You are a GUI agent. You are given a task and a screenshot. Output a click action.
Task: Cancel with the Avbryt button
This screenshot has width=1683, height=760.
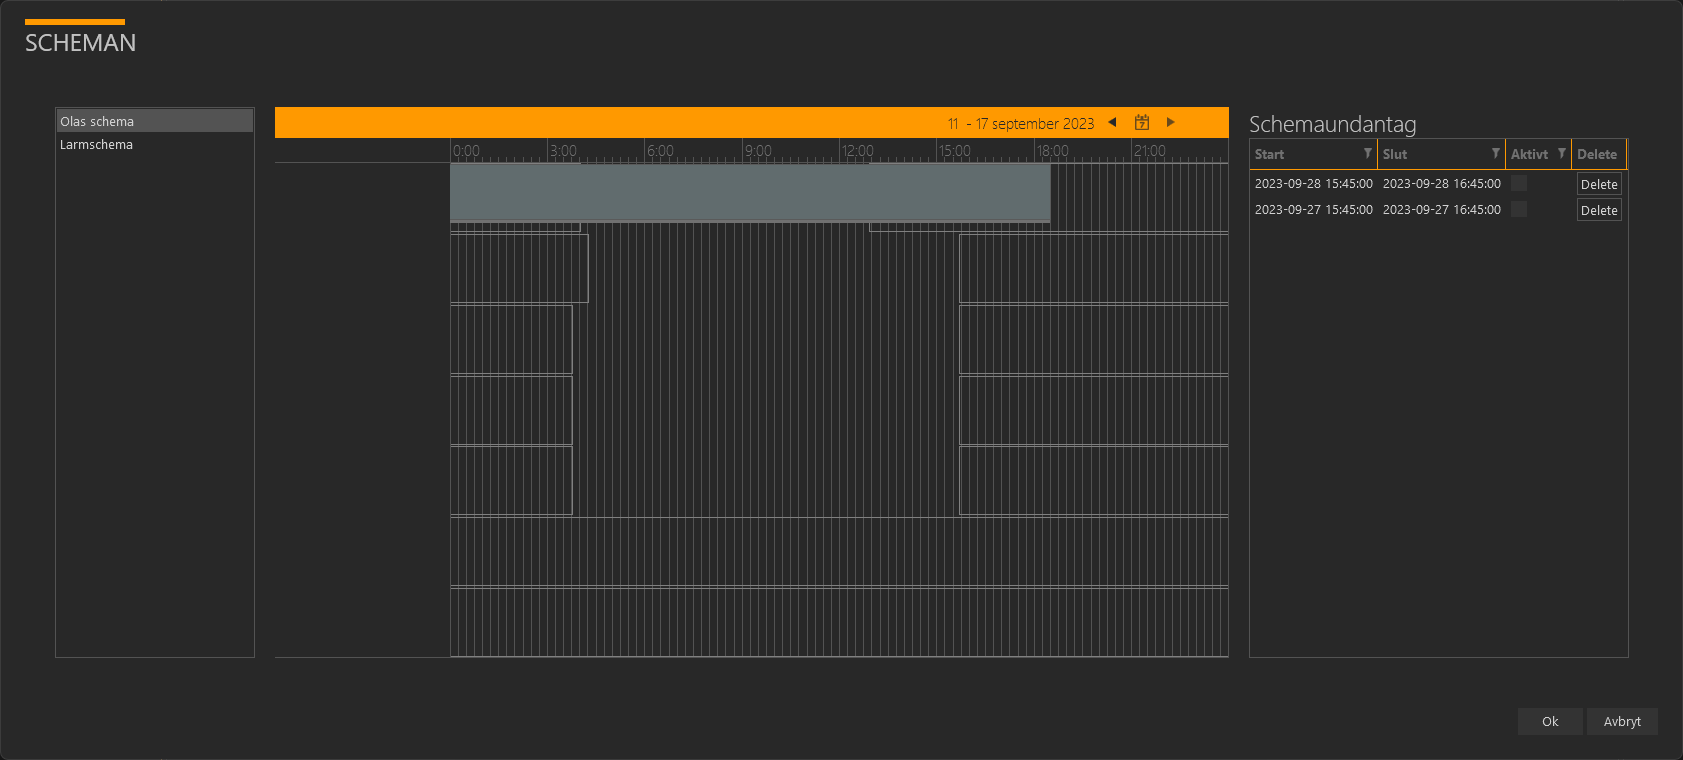point(1621,722)
